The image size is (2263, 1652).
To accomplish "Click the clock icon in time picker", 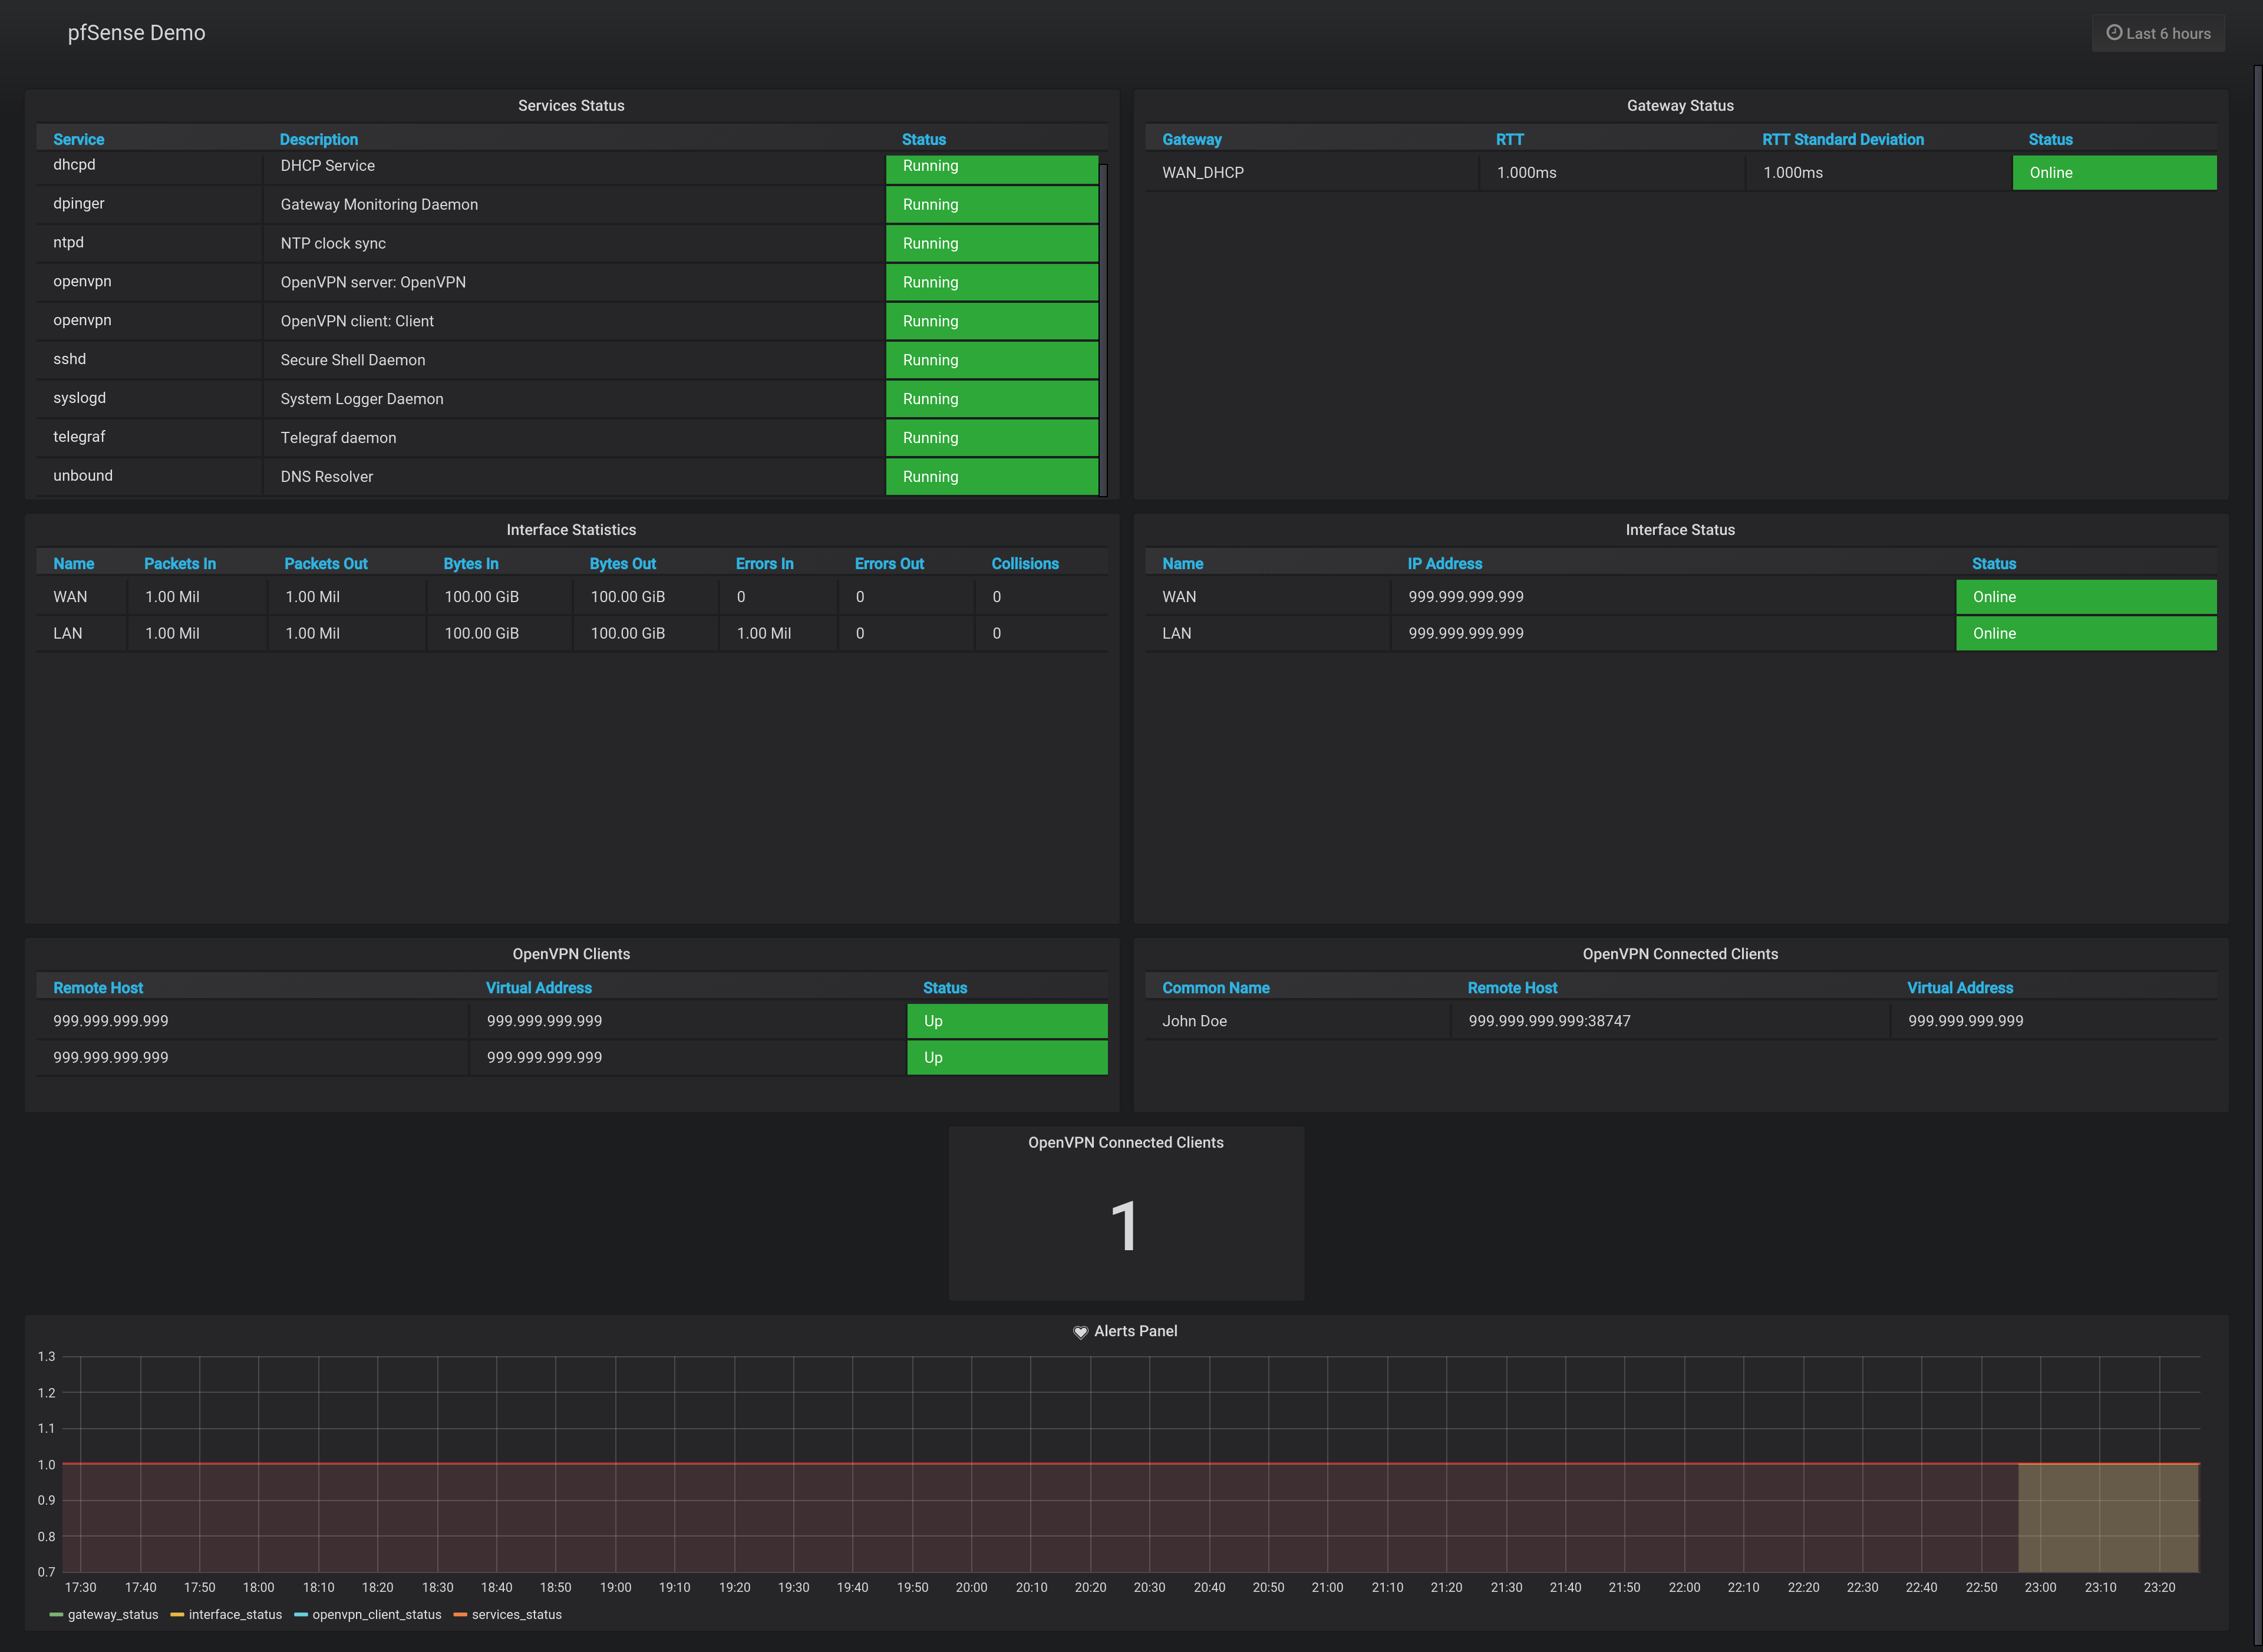I will 2114,33.
